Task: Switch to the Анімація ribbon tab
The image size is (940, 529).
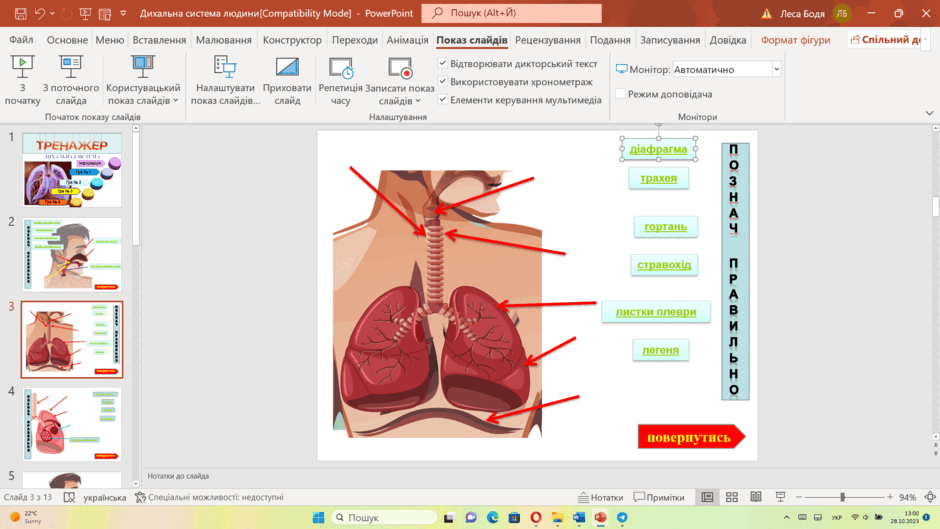Action: pos(407,40)
